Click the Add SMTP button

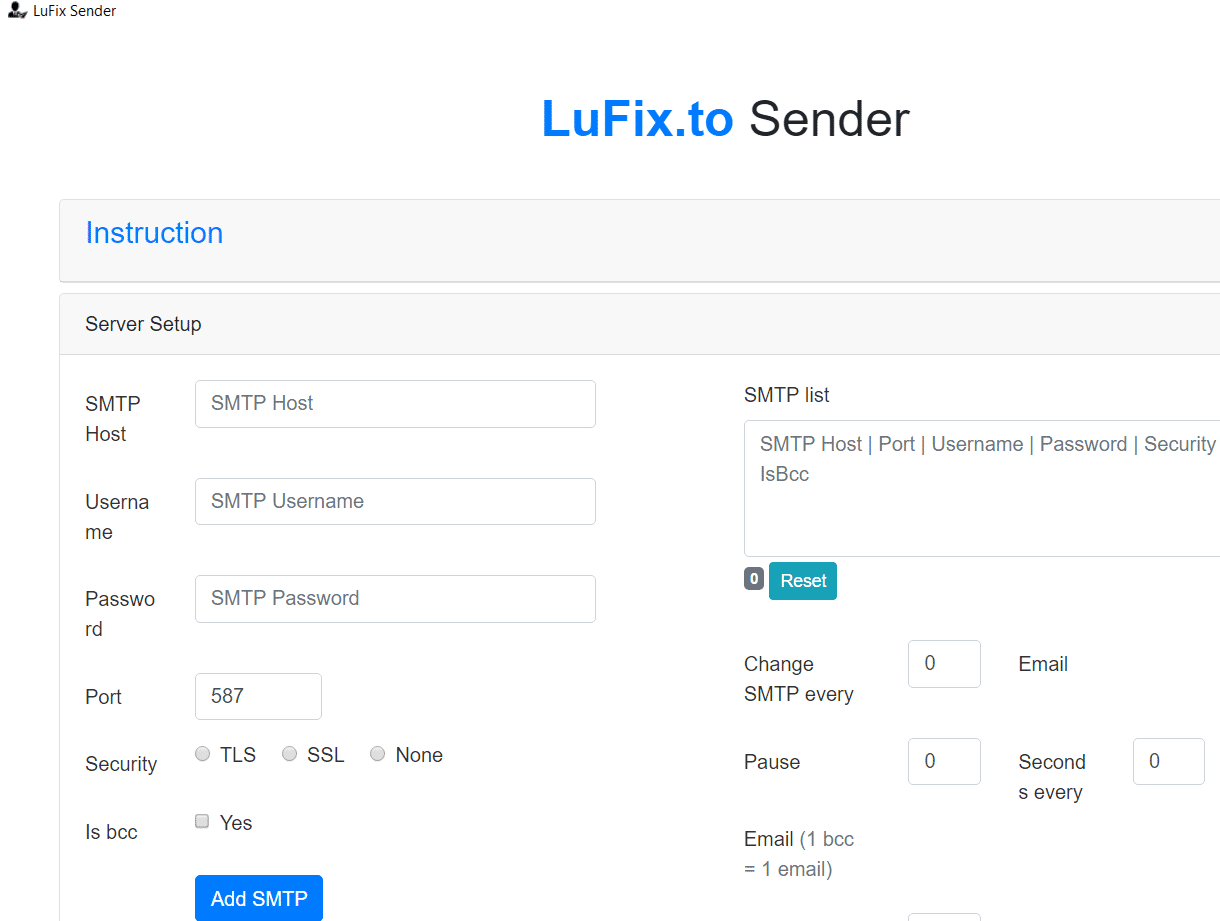tap(258, 897)
